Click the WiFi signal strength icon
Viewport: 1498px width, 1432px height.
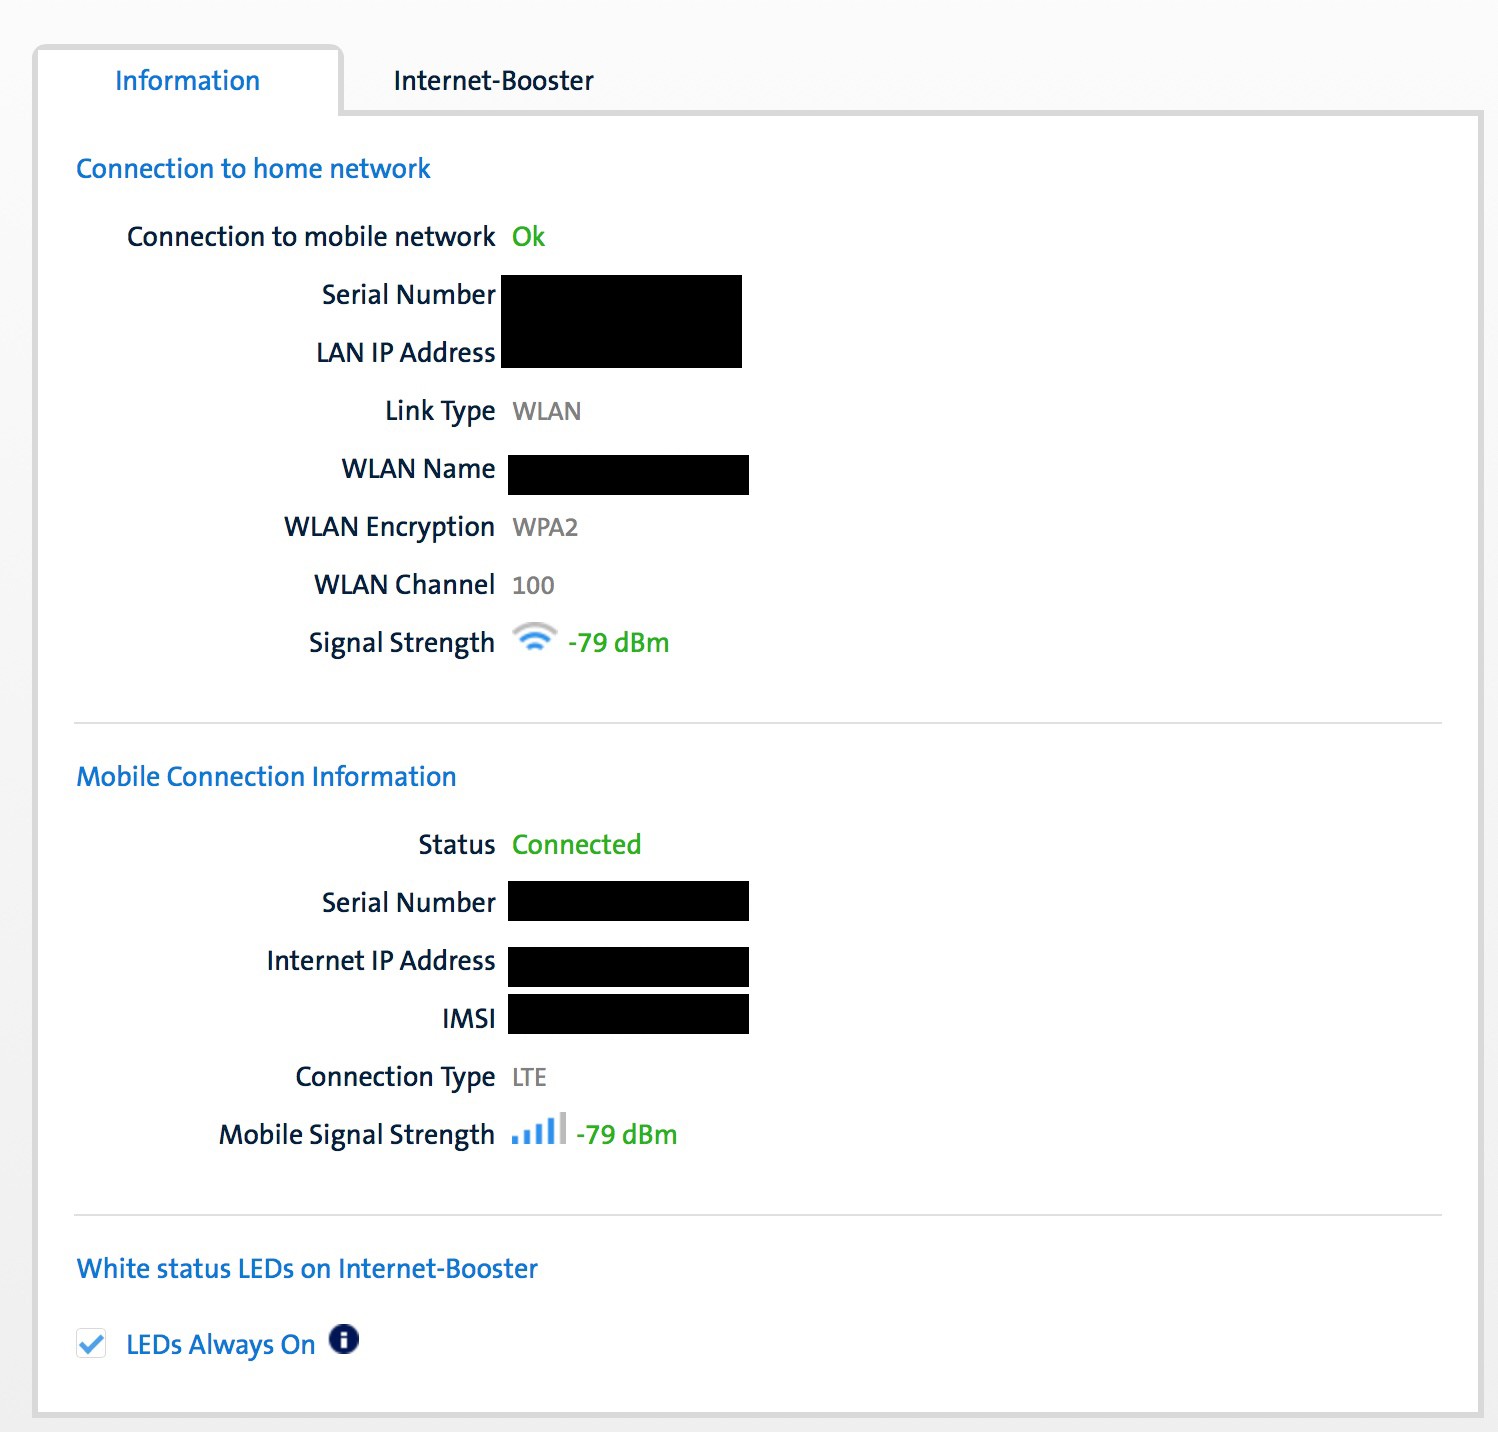[x=534, y=639]
